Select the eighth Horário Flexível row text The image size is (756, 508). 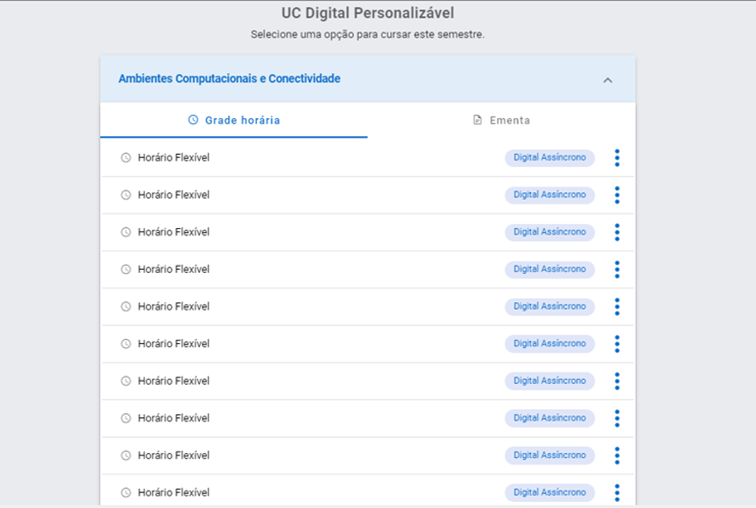coord(174,418)
